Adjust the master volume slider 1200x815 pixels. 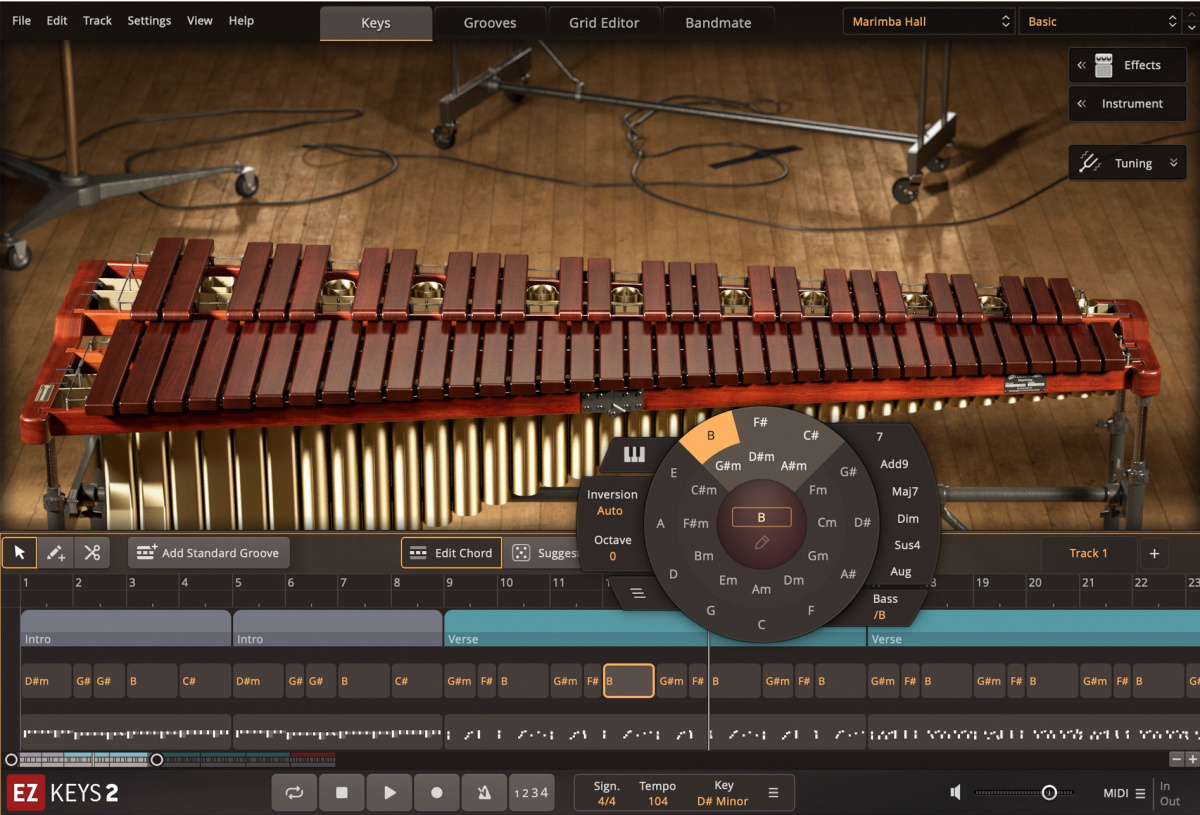(1049, 792)
